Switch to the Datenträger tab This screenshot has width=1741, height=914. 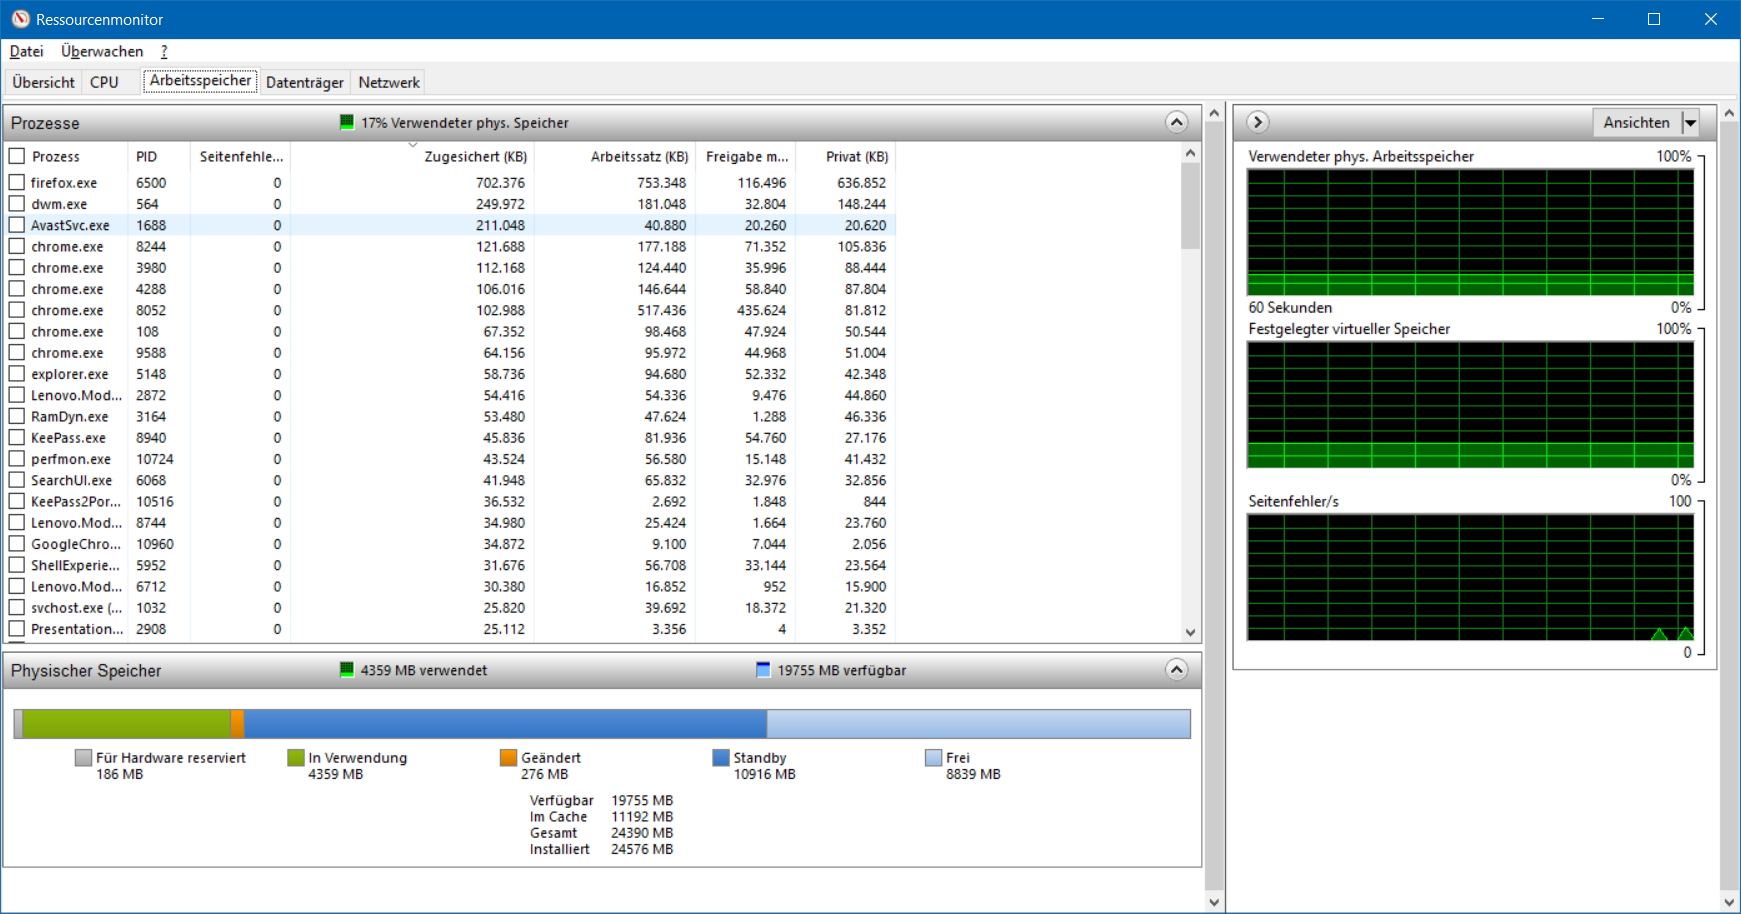click(x=305, y=82)
